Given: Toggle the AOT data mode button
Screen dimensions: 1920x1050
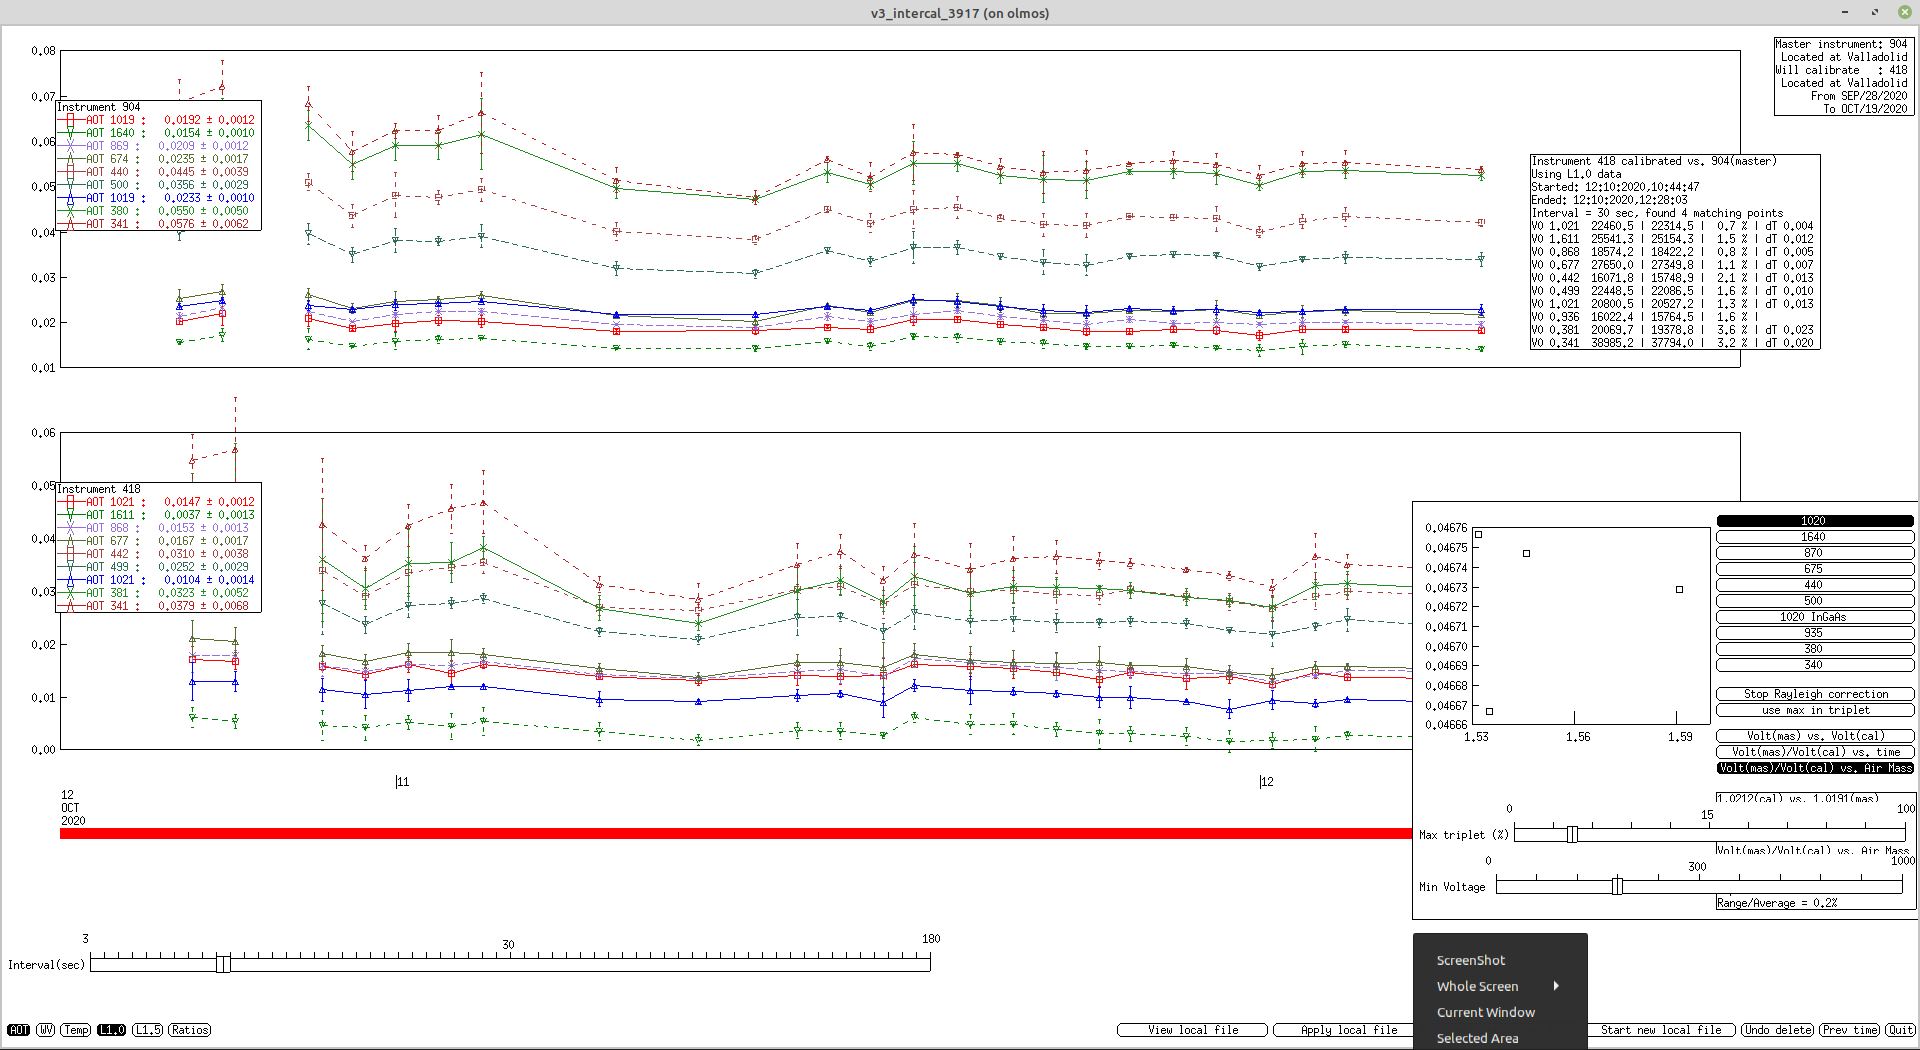Looking at the screenshot, I should pyautogui.click(x=19, y=1030).
